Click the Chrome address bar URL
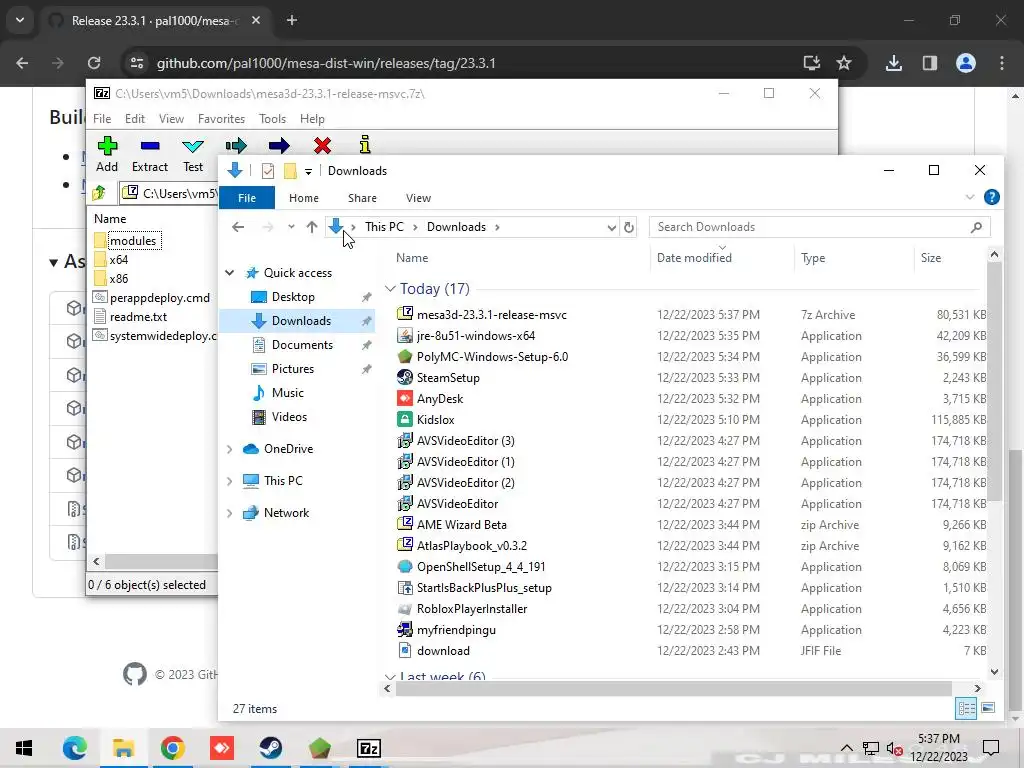Screen dimensions: 1024x768 326,63
